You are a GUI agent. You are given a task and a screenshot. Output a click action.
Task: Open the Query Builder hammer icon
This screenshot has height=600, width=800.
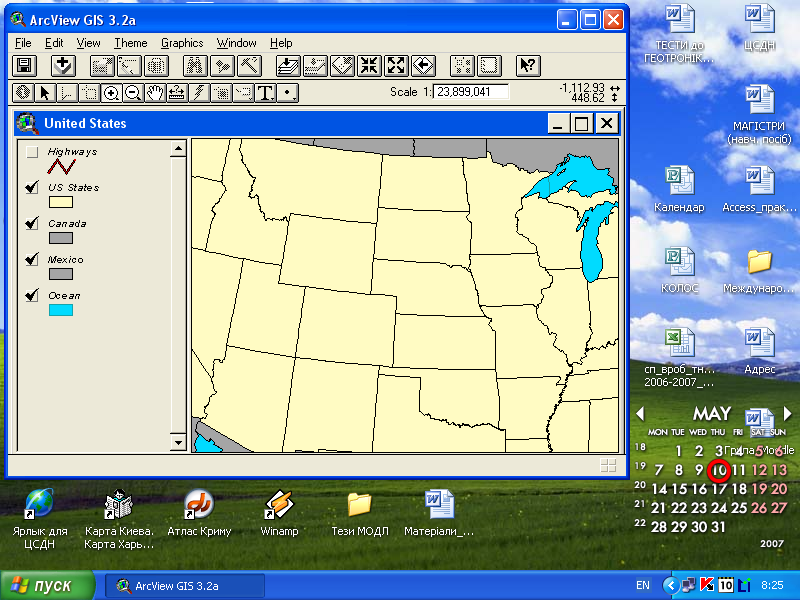249,66
